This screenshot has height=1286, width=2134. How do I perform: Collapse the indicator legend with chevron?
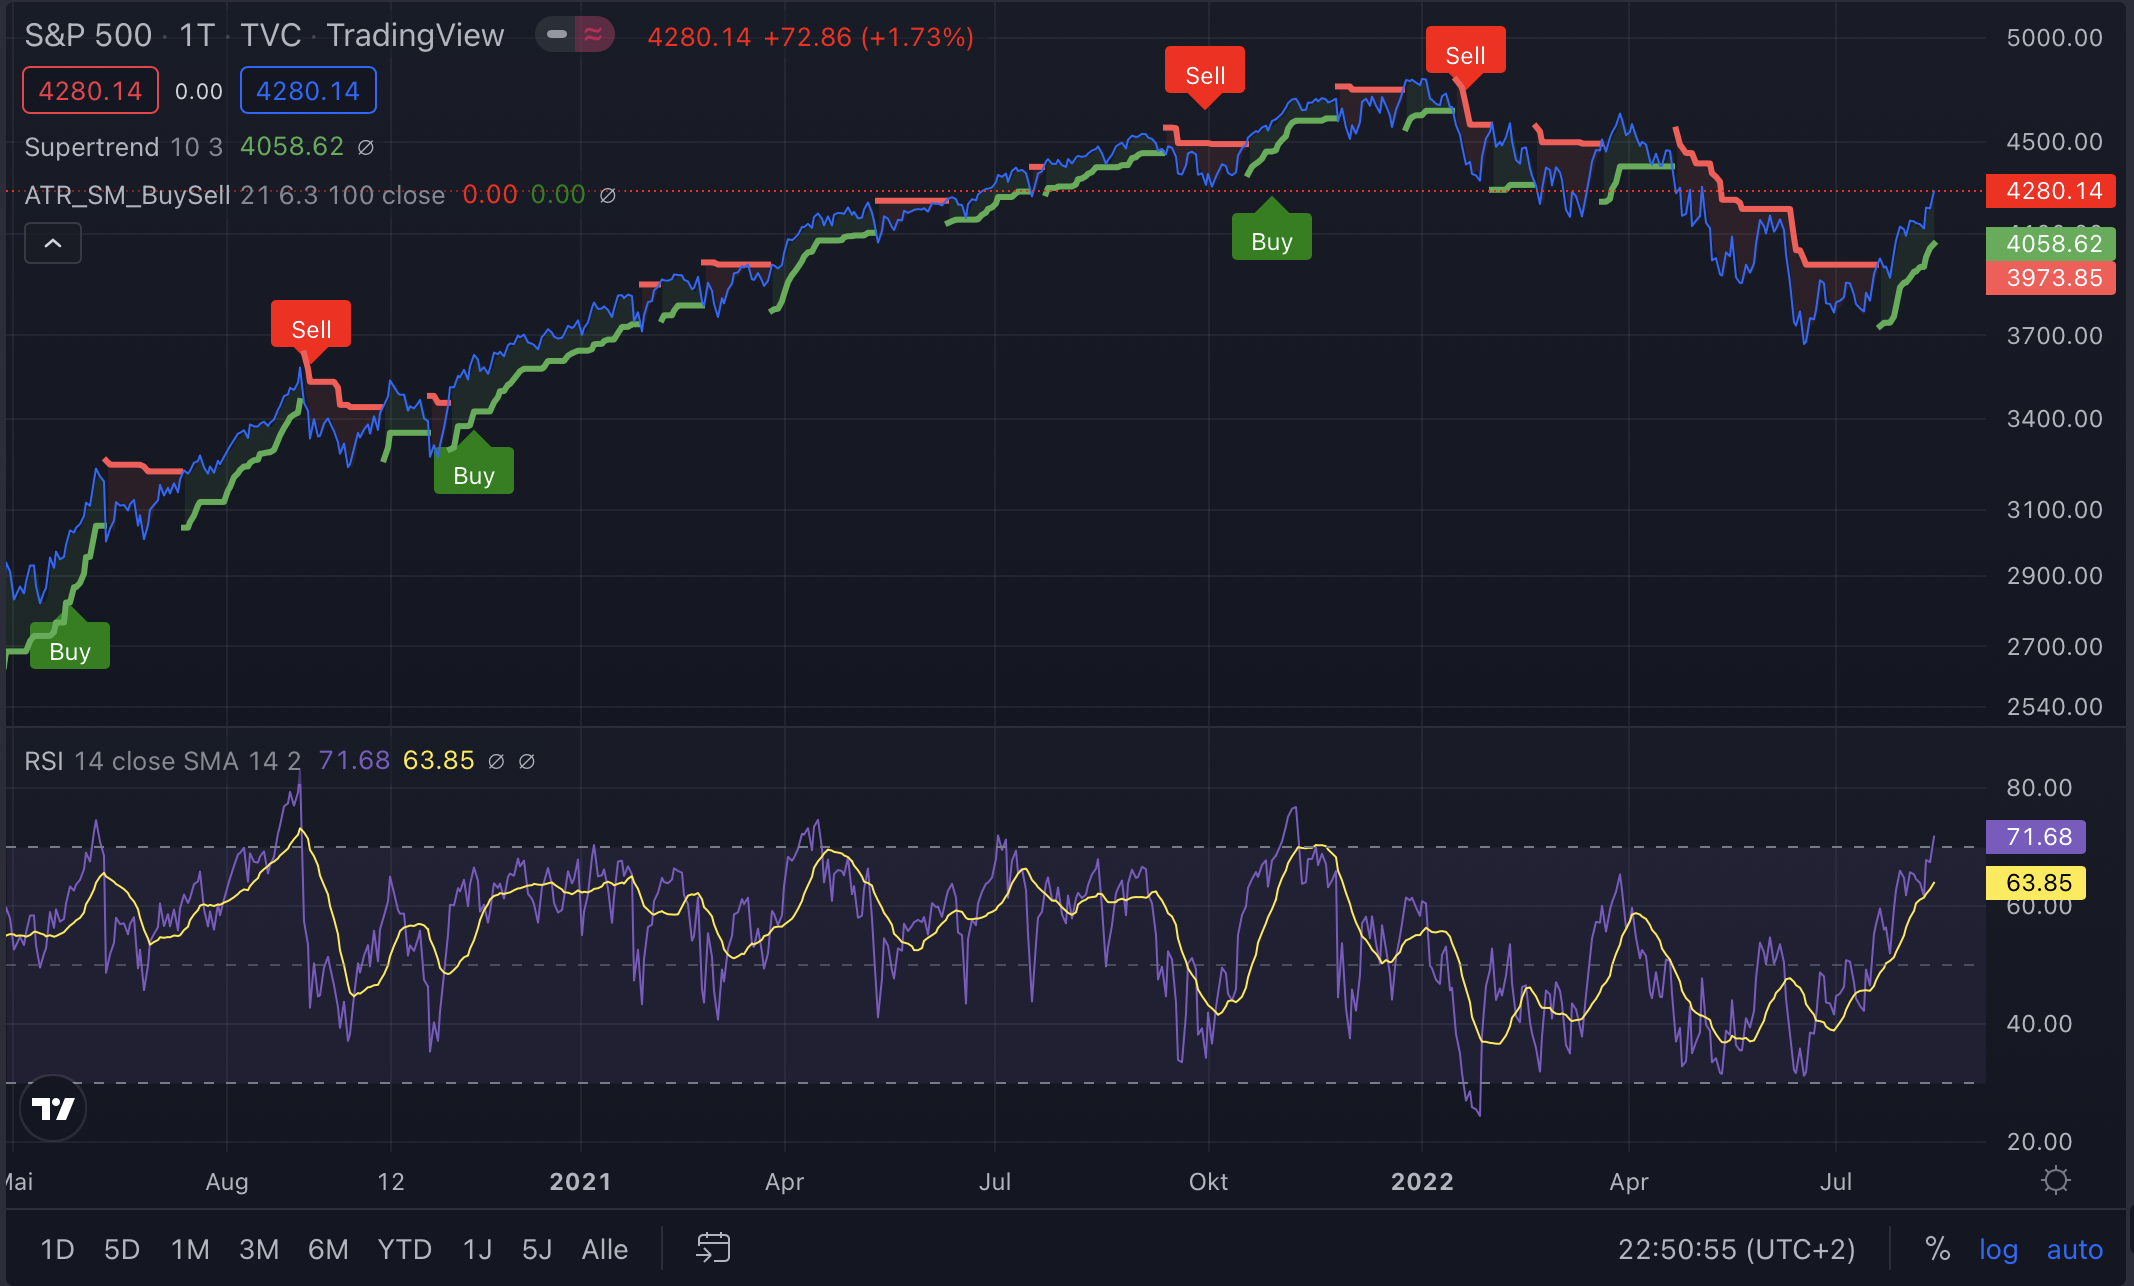tap(53, 243)
